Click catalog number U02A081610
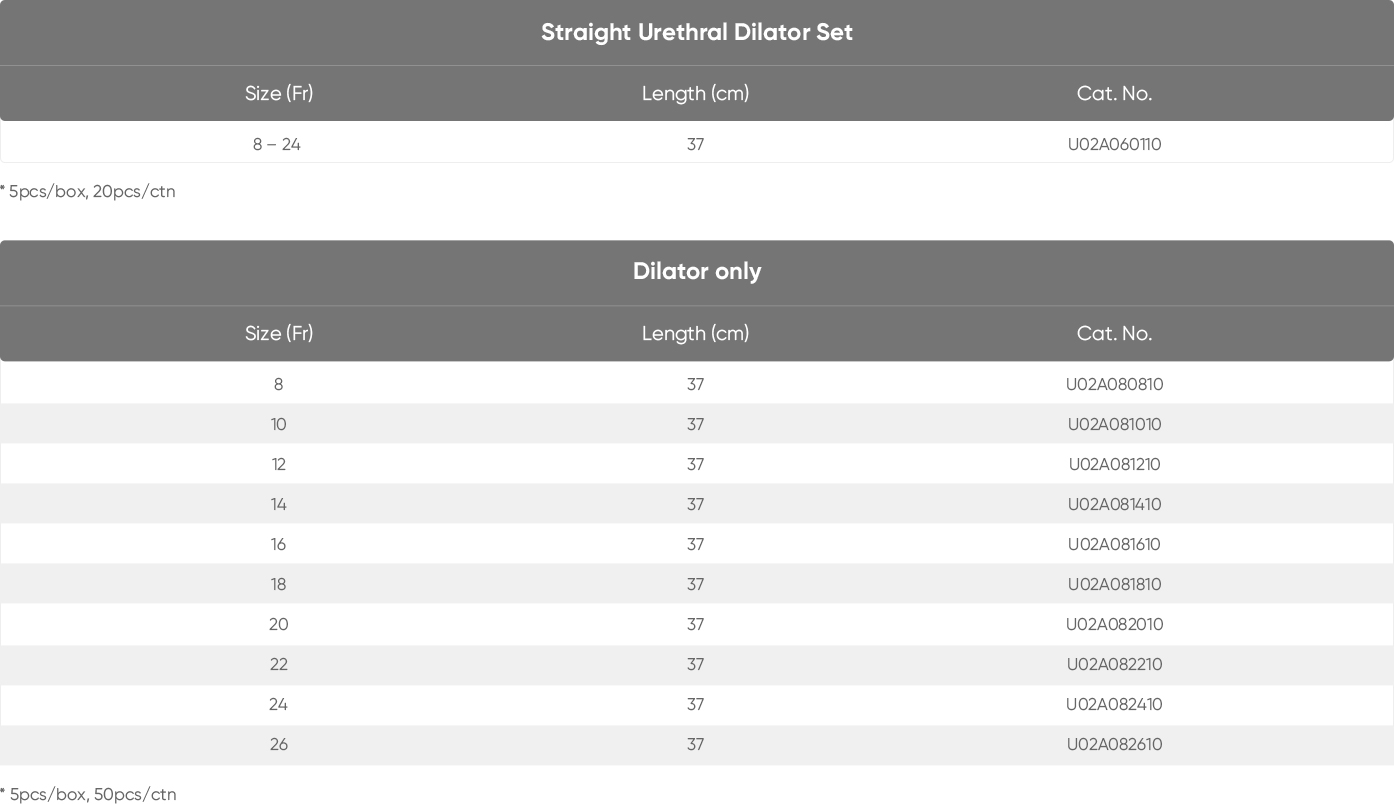This screenshot has width=1394, height=804. pos(1114,544)
